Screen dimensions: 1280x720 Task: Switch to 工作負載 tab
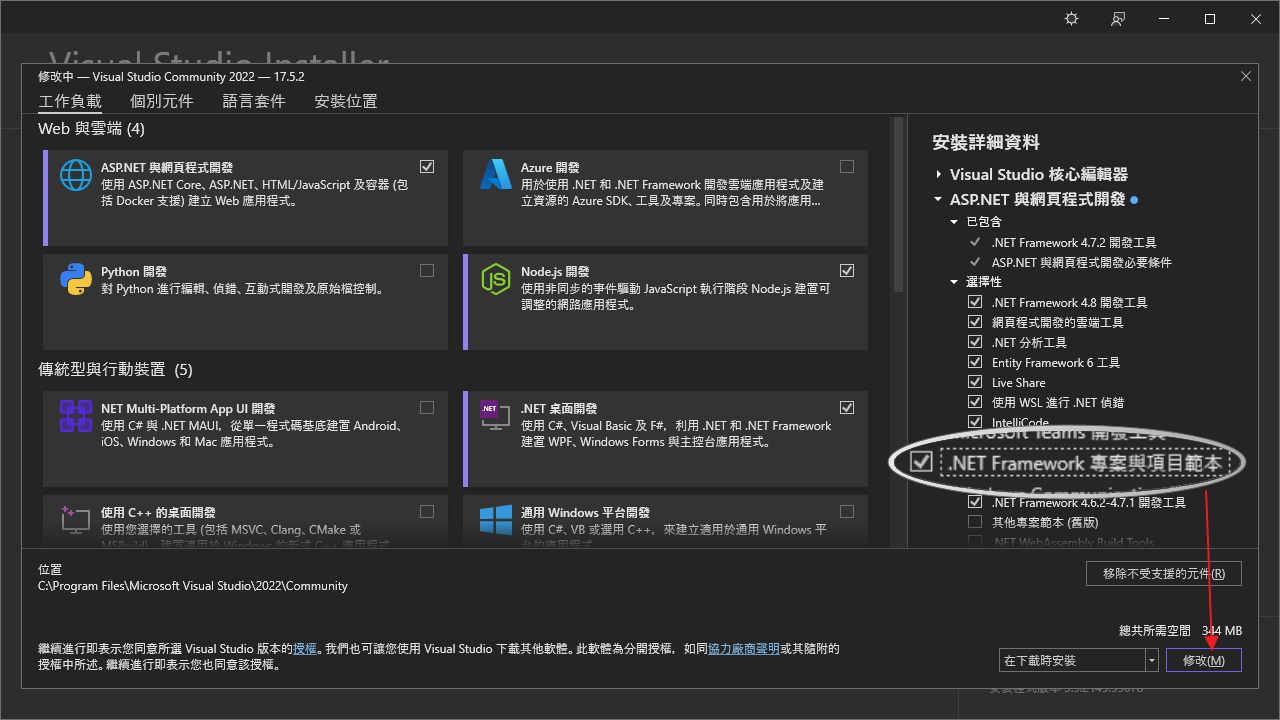70,102
